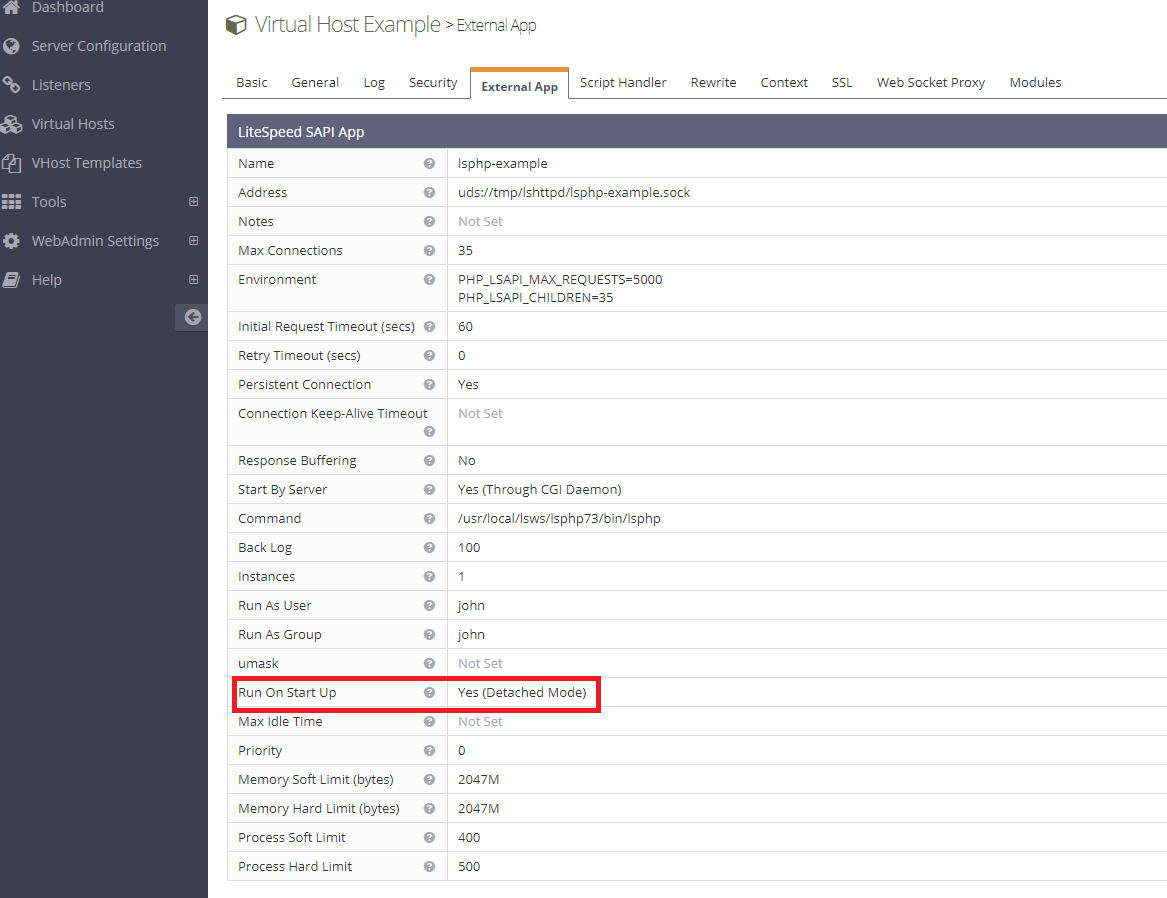Image resolution: width=1167 pixels, height=898 pixels.
Task: Click the VHost Templates clipboard icon
Action: coord(11,163)
